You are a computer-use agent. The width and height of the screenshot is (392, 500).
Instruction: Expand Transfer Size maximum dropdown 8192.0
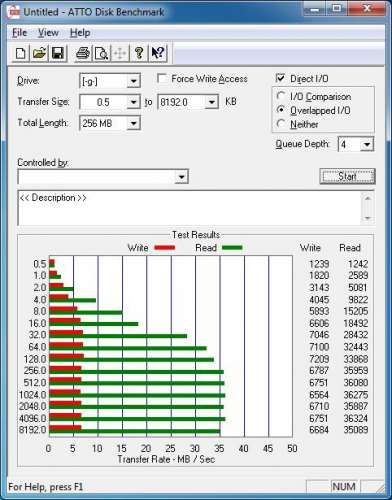(211, 102)
